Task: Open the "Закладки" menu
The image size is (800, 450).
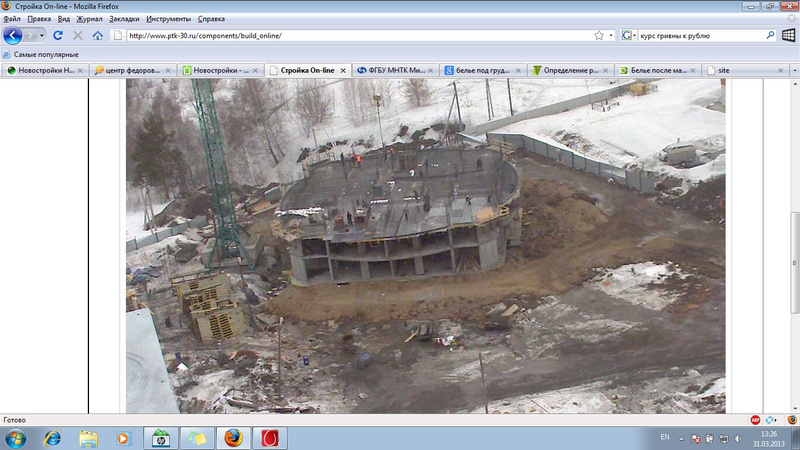Action: tap(124, 18)
